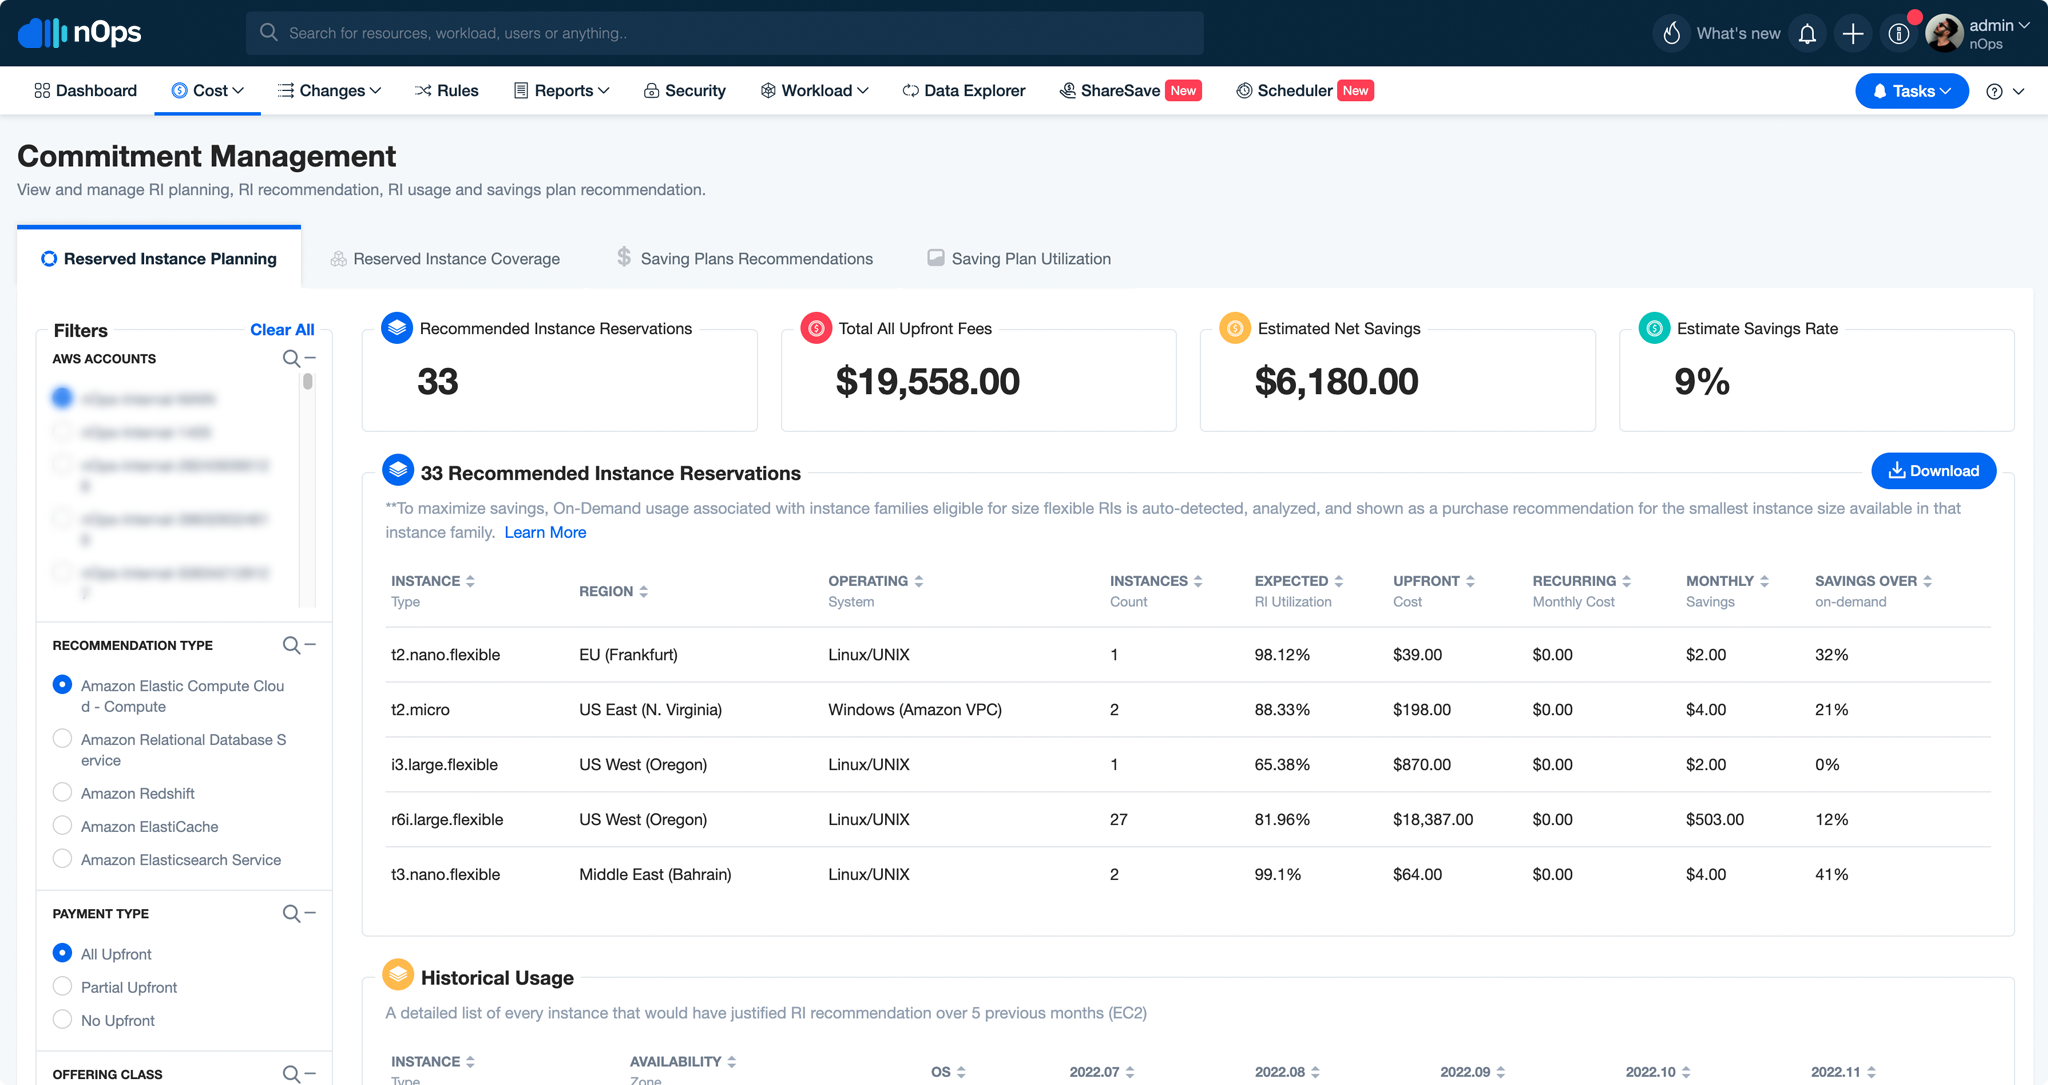Switch to Reserved Instance Coverage tab

pos(457,258)
